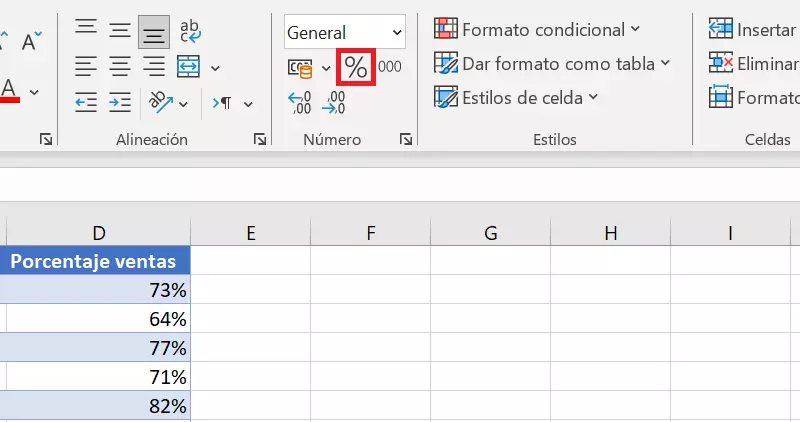The image size is (800, 422).
Task: Apply red font color
Action: point(9,91)
